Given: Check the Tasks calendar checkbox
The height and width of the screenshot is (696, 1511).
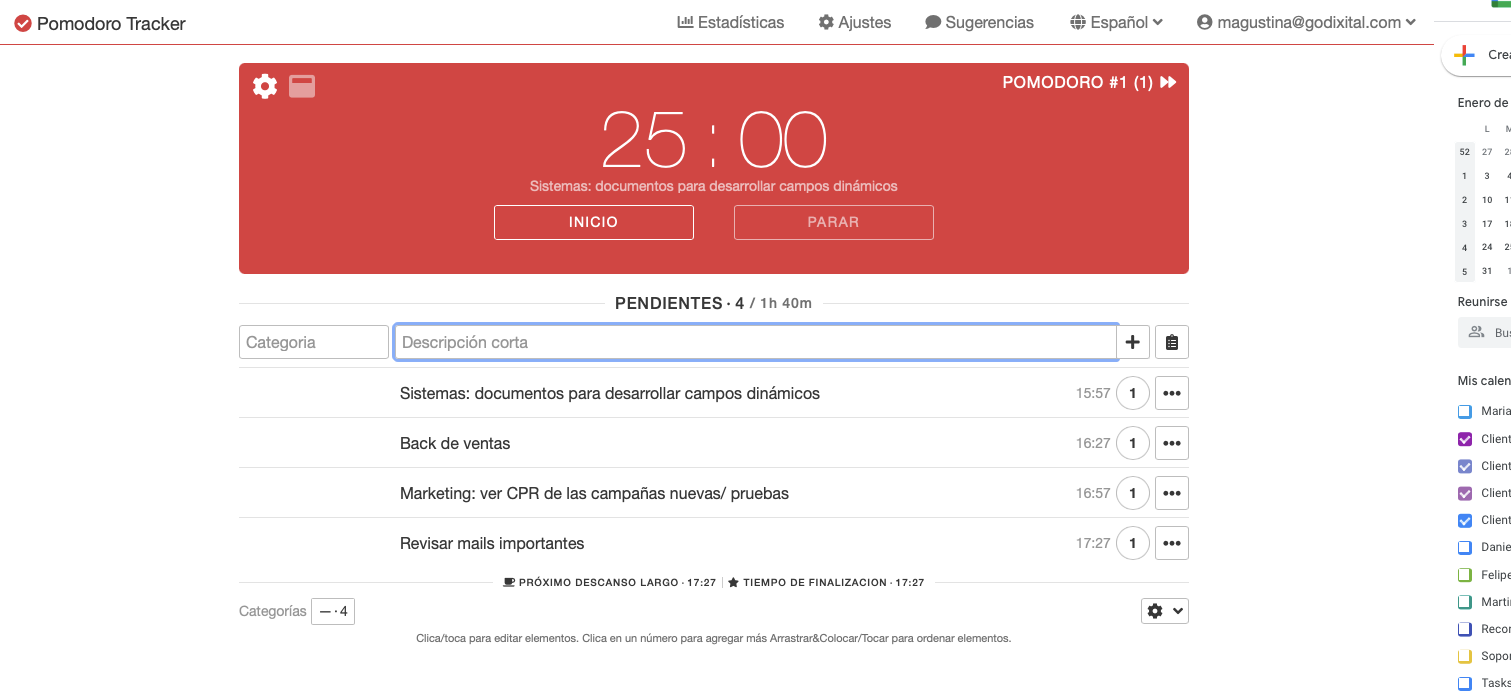Looking at the screenshot, I should pos(1465,683).
